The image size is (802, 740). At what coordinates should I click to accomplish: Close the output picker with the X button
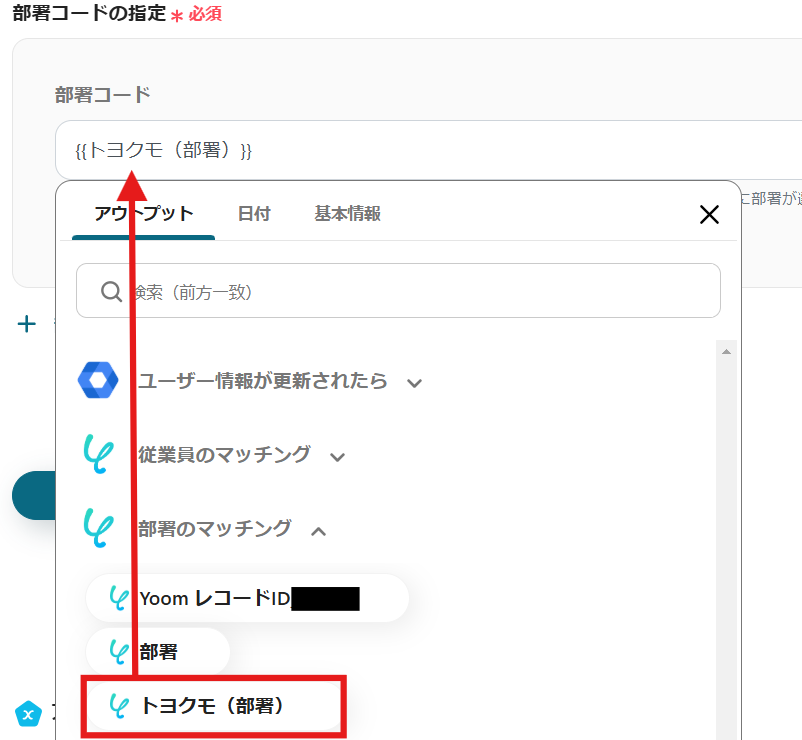[709, 214]
